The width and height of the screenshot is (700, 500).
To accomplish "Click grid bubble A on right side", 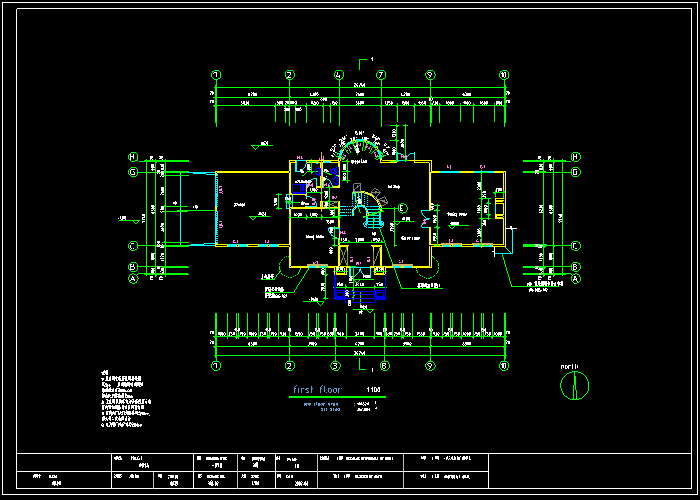I will tap(576, 280).
